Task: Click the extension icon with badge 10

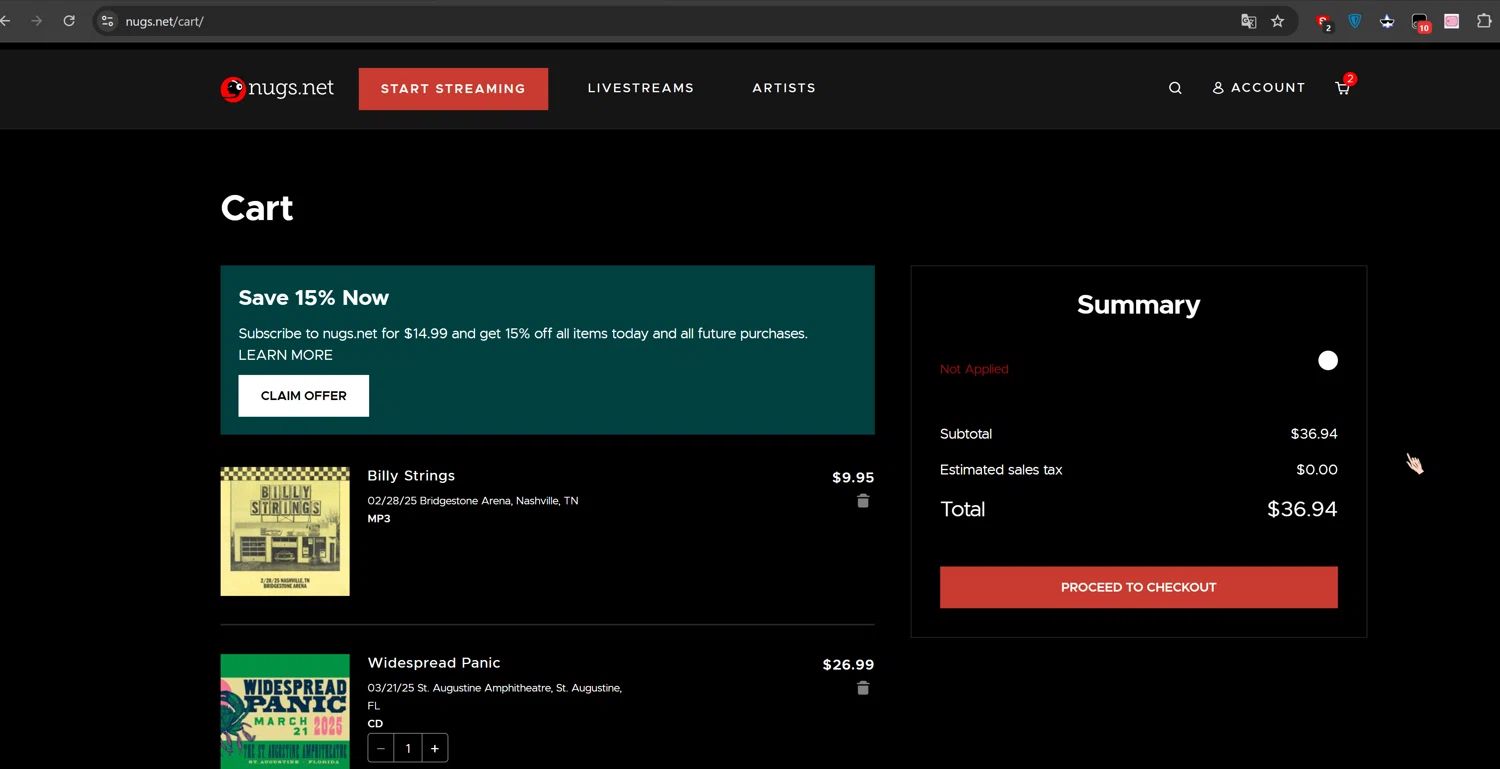Action: click(x=1420, y=22)
